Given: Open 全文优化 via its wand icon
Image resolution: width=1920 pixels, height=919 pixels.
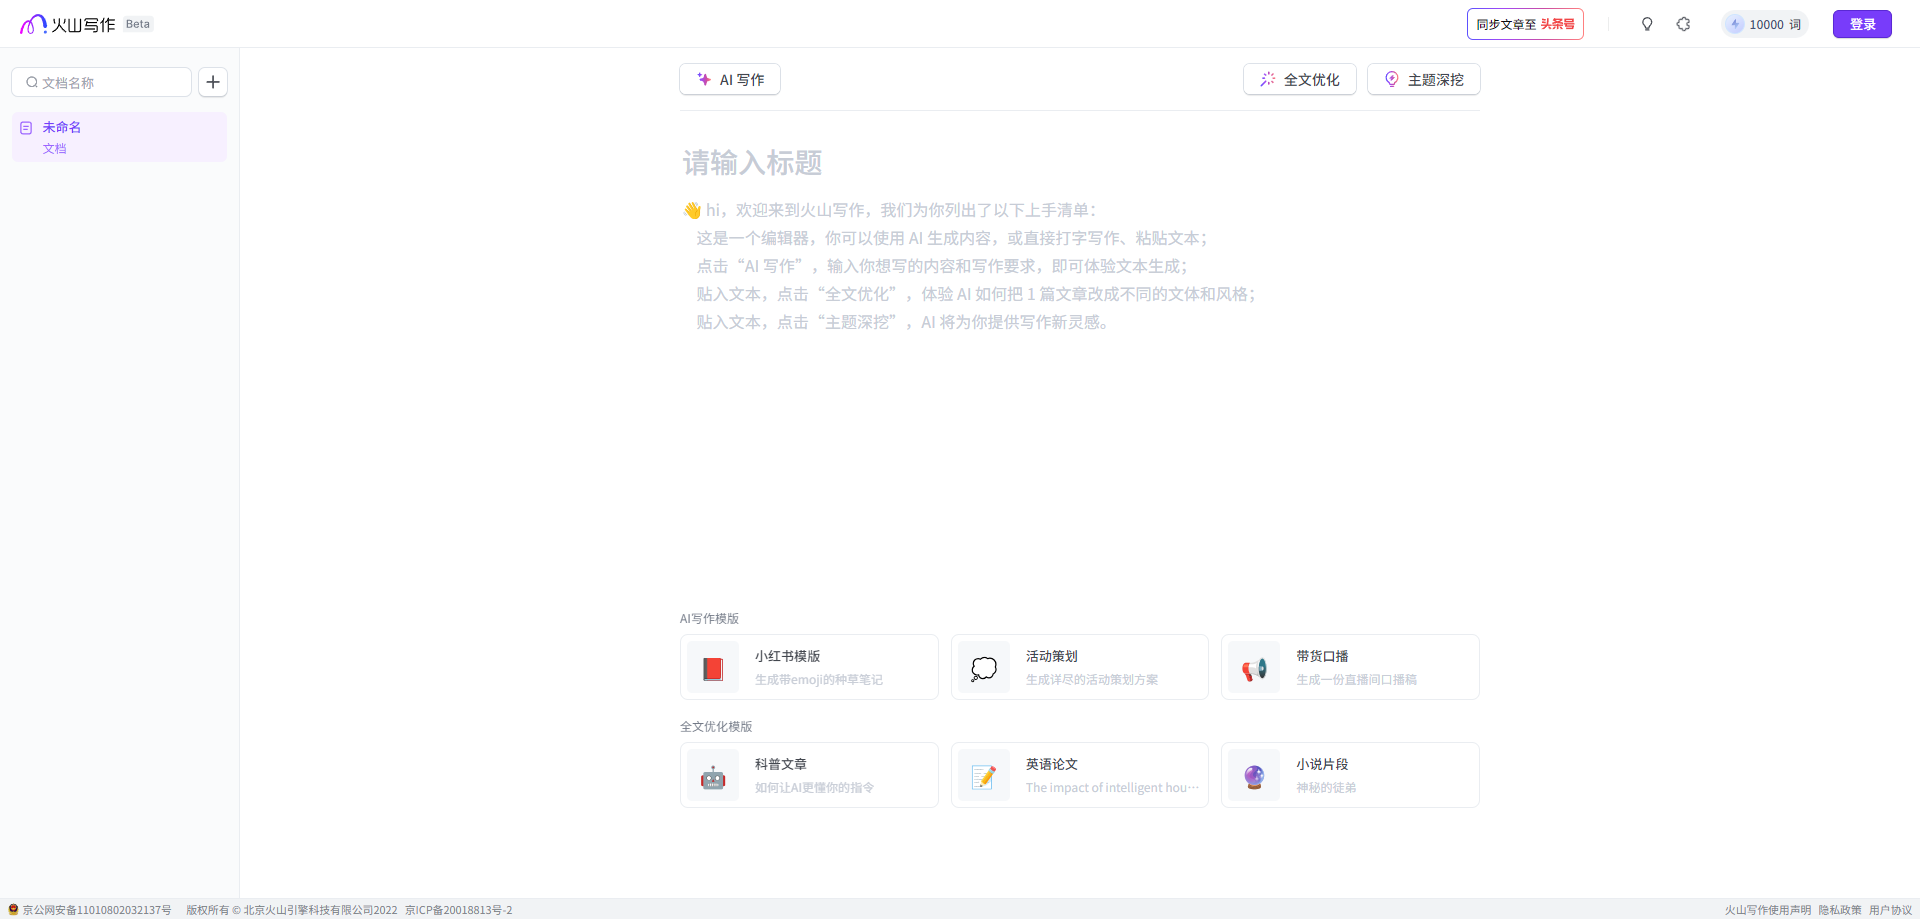Looking at the screenshot, I should click(x=1267, y=79).
